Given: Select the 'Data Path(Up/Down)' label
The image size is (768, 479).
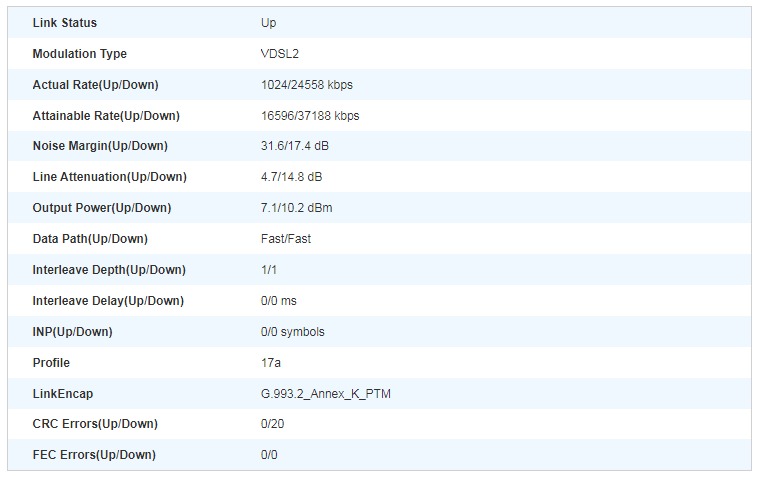Looking at the screenshot, I should 90,239.
